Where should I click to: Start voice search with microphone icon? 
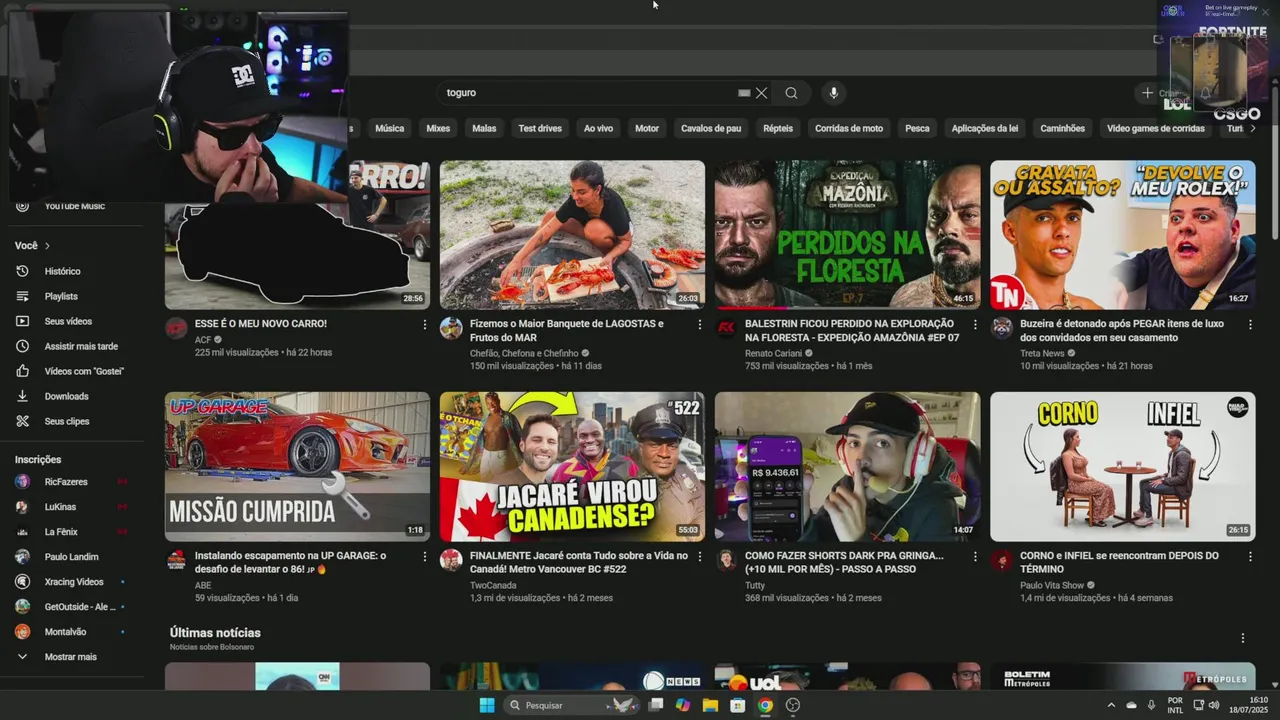[833, 93]
